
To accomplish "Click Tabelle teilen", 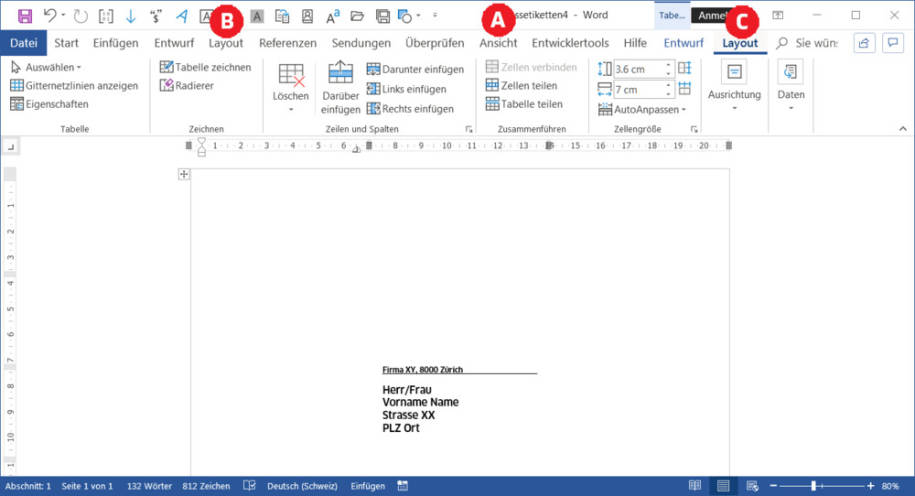I will tap(524, 104).
